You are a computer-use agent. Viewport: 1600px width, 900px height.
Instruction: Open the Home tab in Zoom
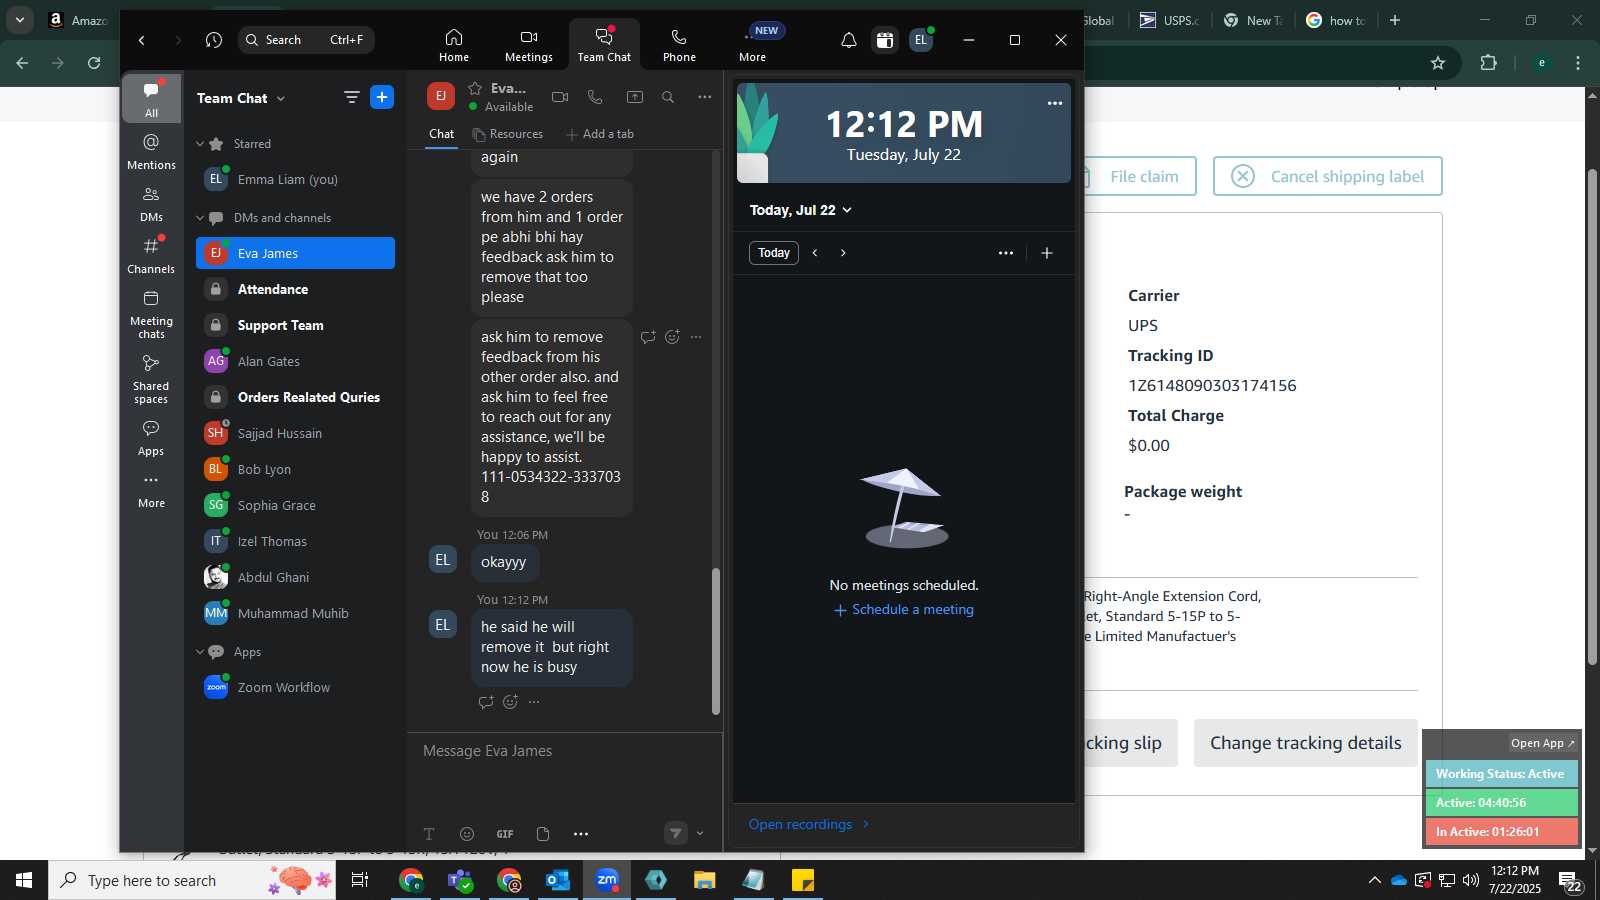coord(453,45)
